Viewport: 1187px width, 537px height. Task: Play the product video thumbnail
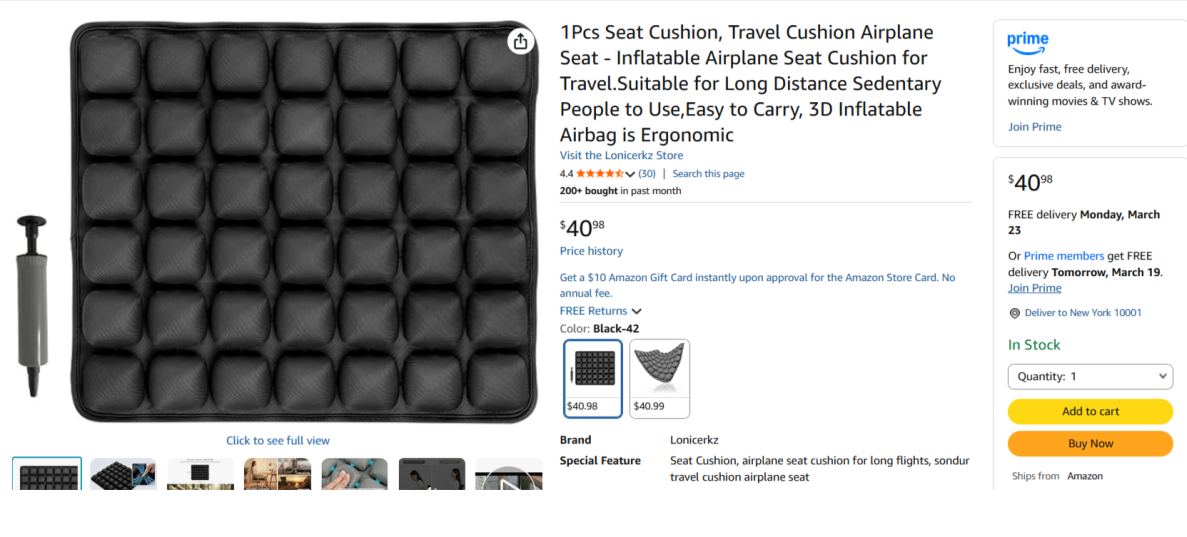[x=509, y=476]
